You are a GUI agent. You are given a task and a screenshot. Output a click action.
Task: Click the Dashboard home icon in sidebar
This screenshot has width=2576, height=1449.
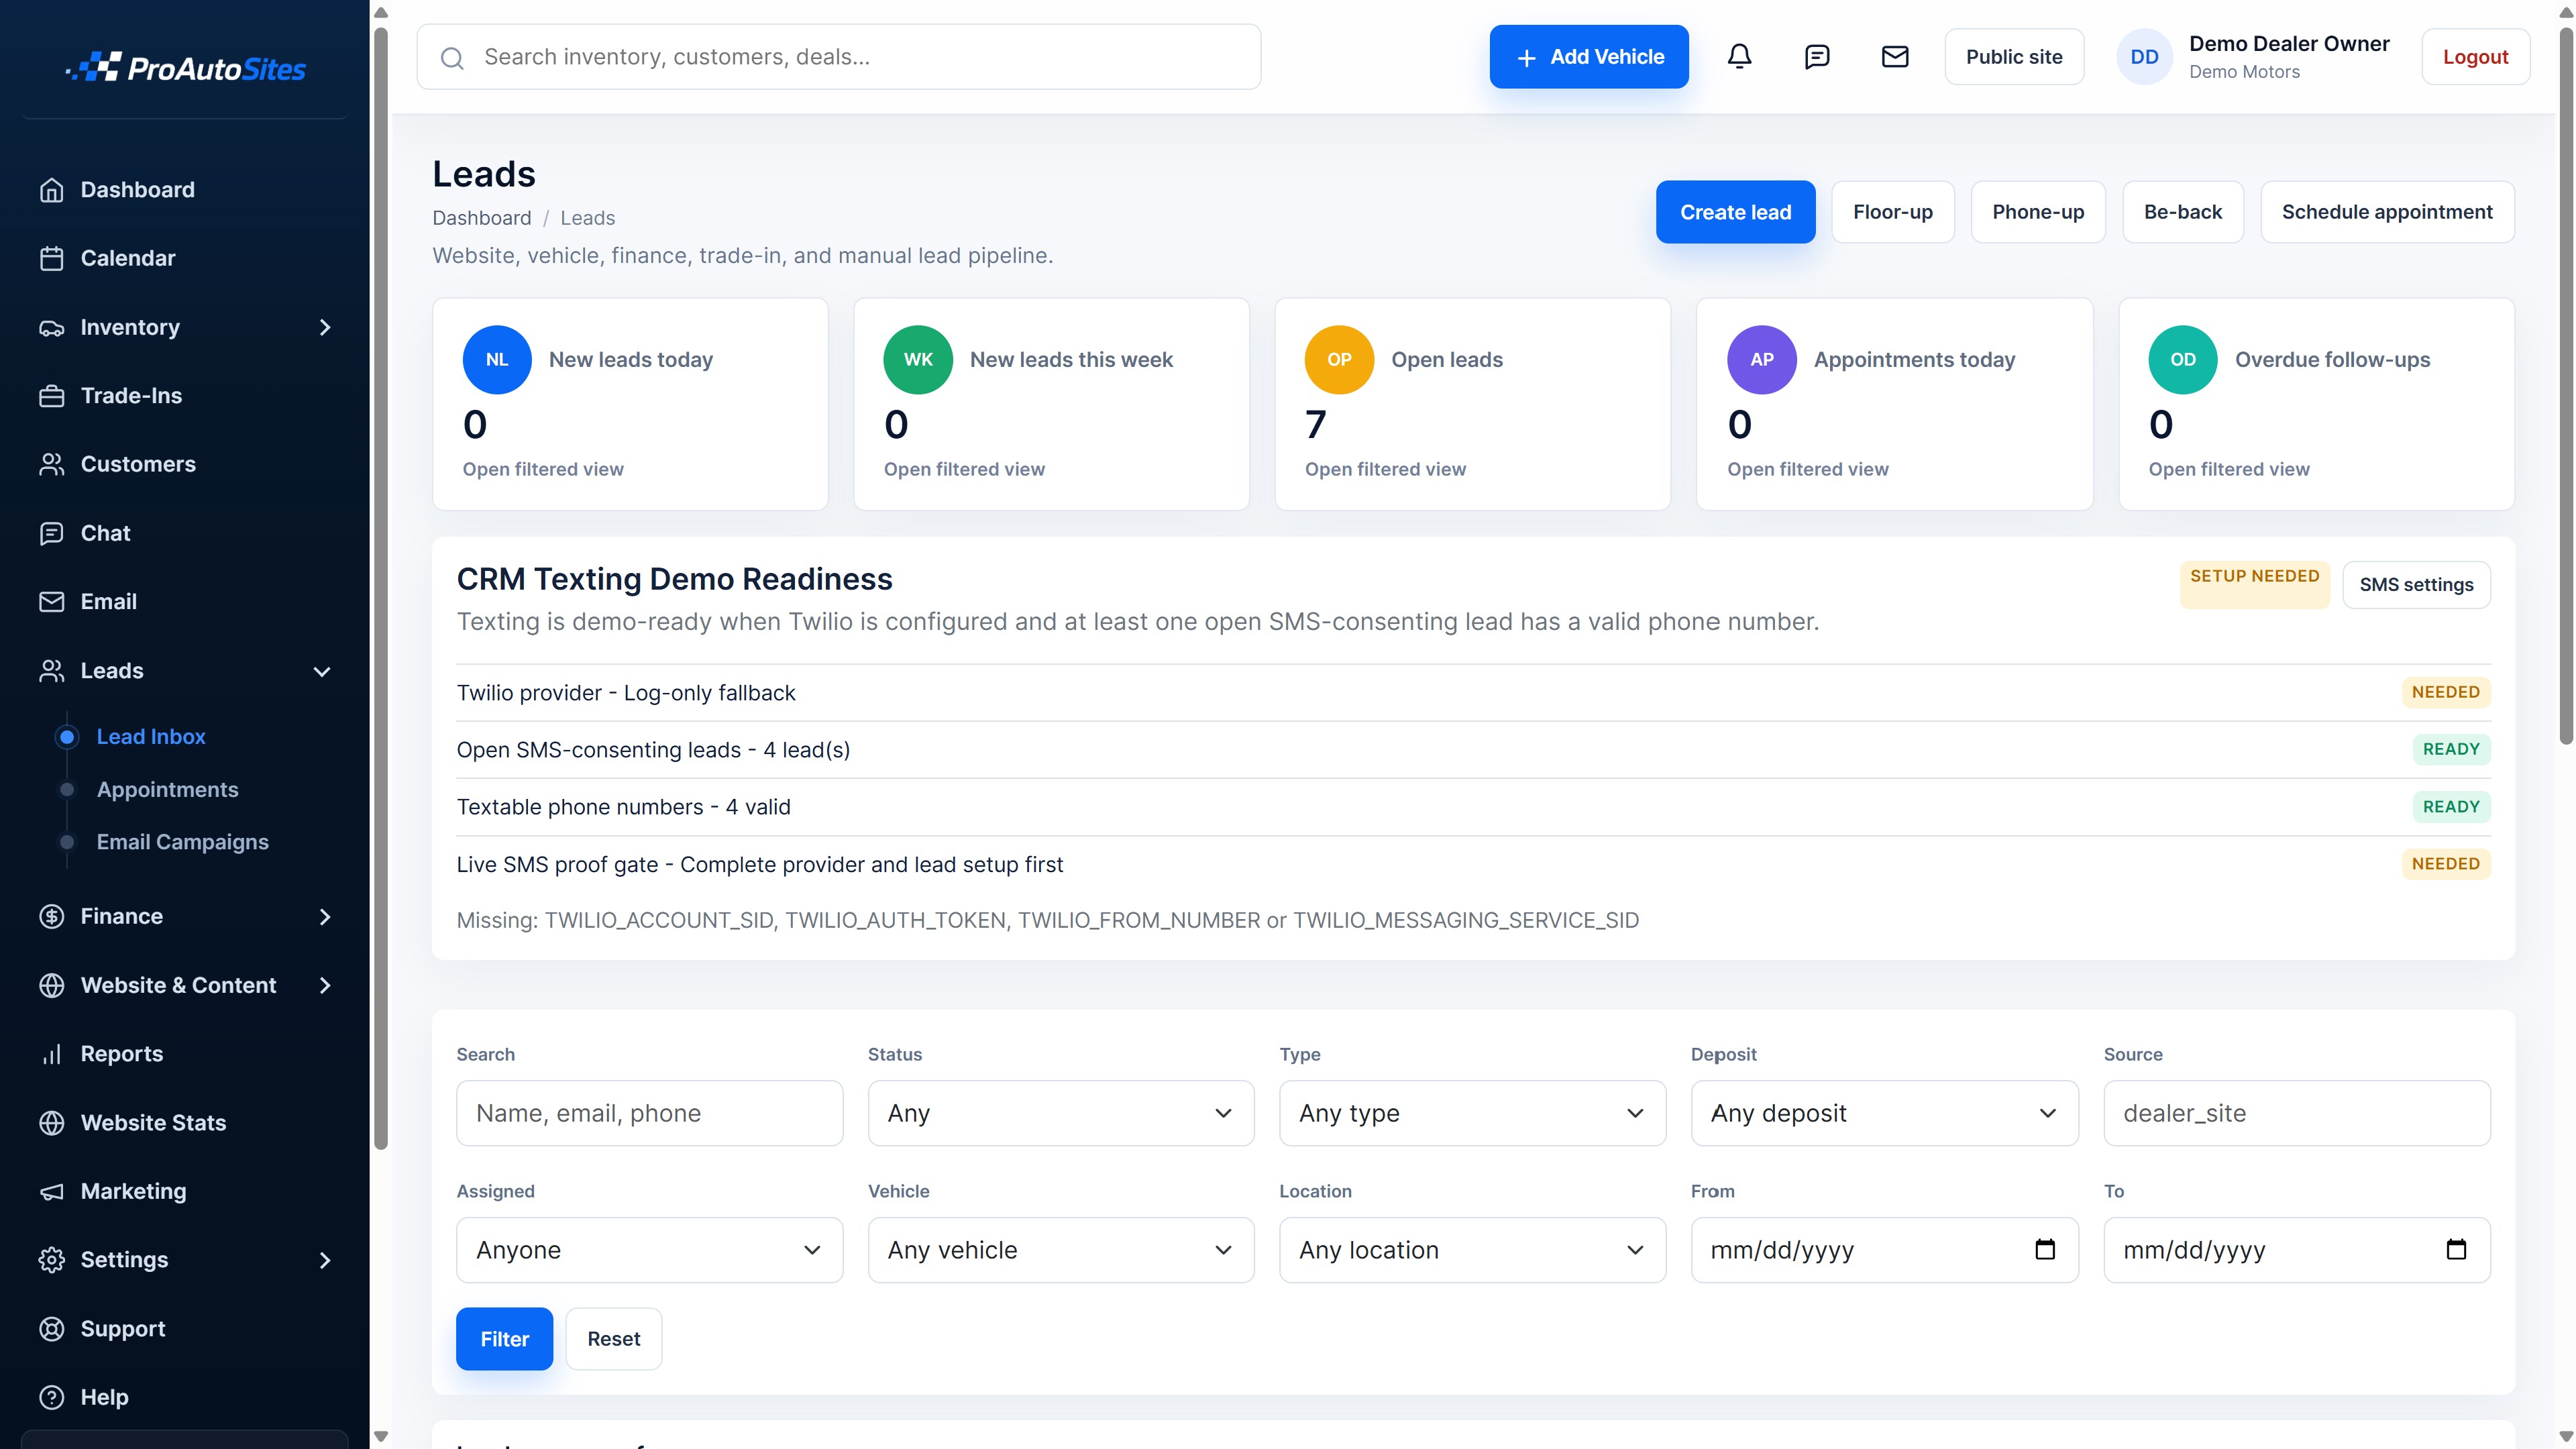(x=51, y=190)
